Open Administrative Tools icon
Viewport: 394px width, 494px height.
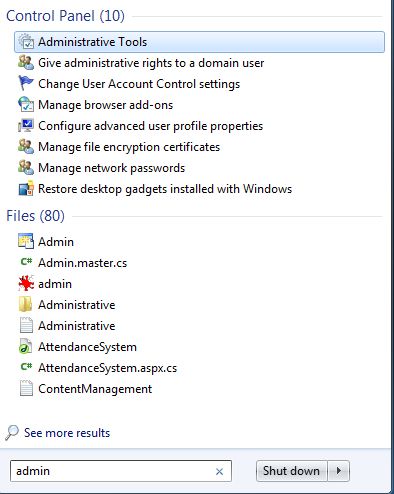[x=26, y=42]
